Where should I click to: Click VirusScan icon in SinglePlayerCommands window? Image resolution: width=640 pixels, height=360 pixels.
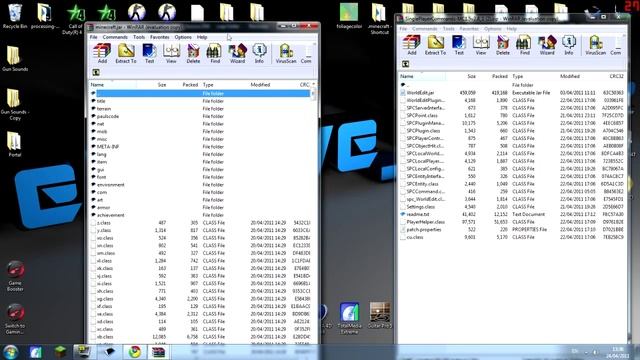(x=596, y=45)
